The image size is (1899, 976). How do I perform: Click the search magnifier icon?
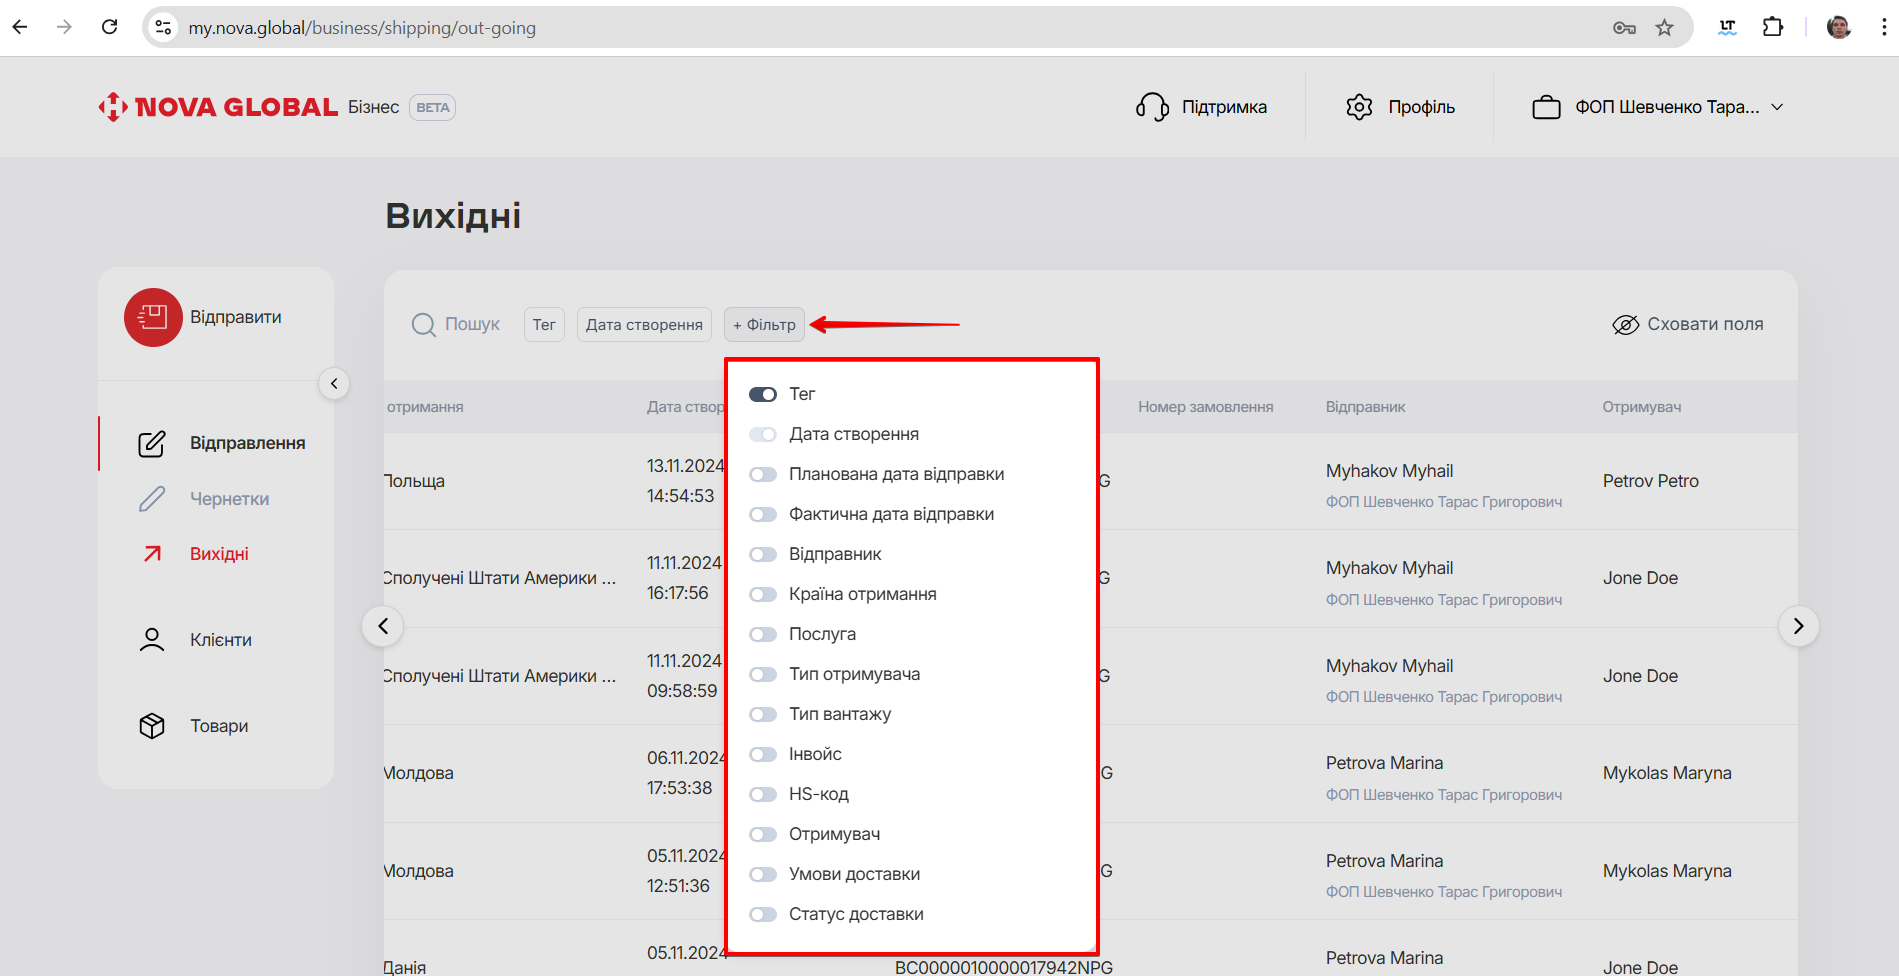point(423,325)
